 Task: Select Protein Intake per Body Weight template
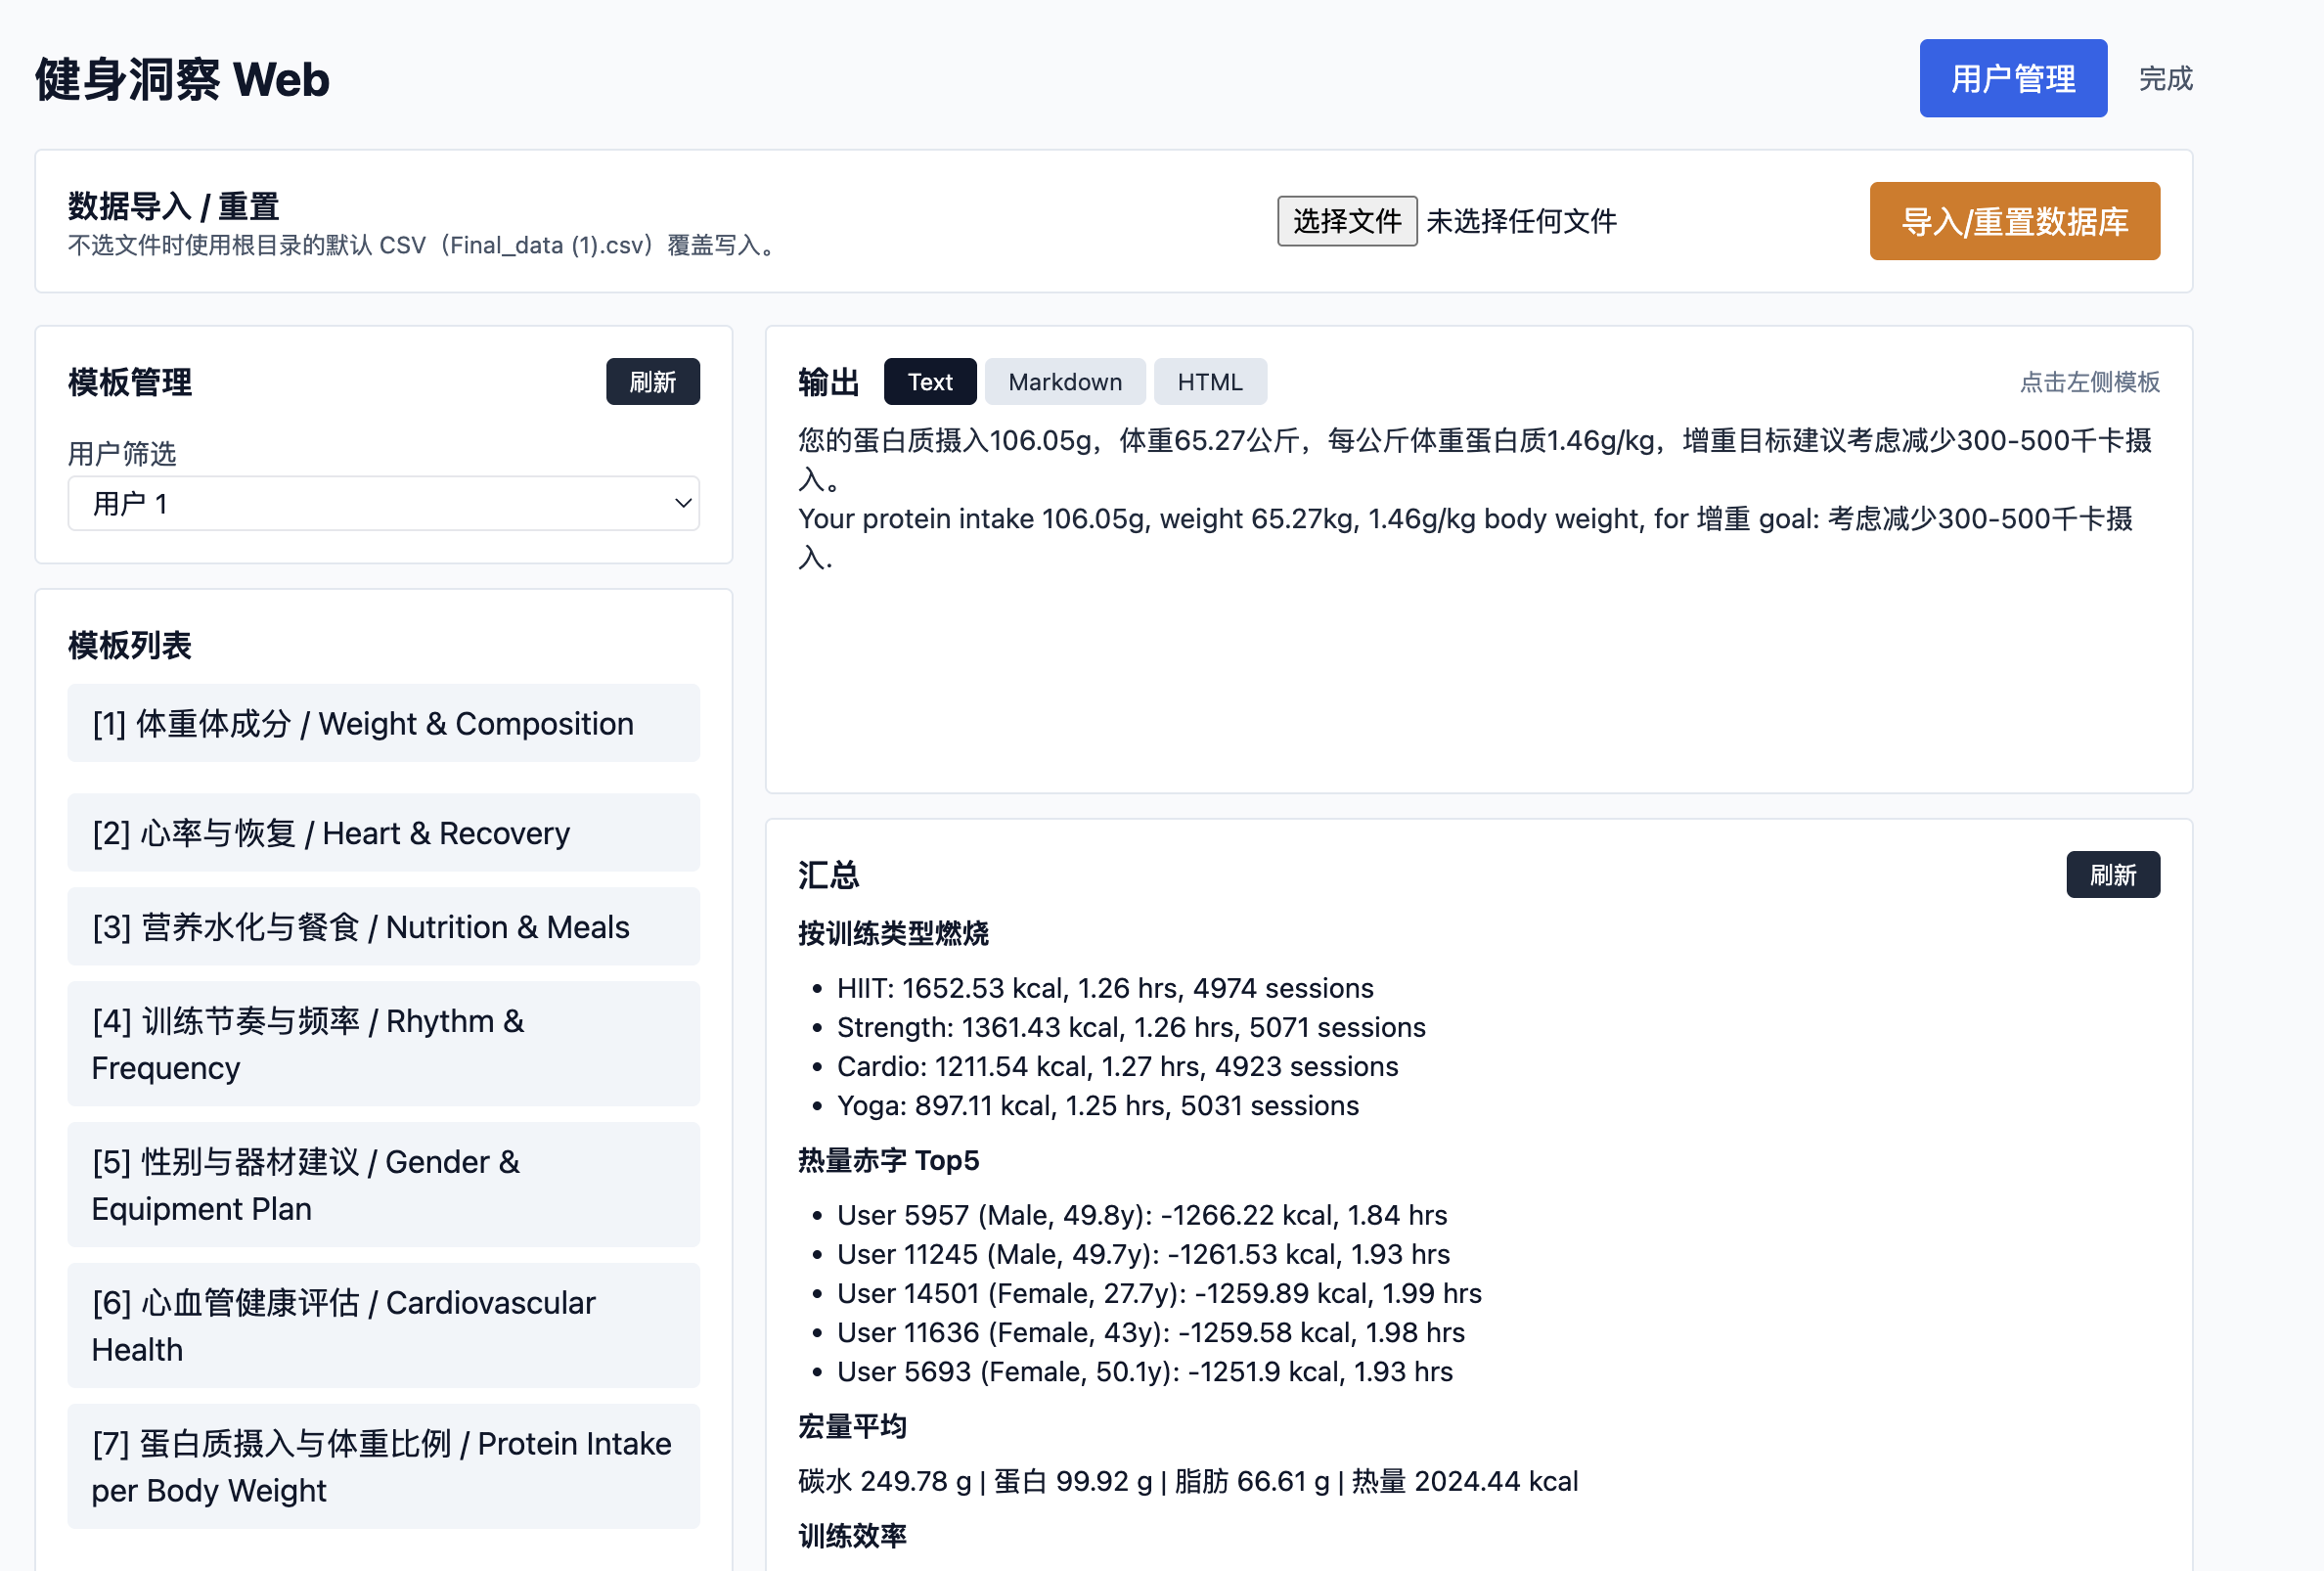pyautogui.click(x=383, y=1466)
